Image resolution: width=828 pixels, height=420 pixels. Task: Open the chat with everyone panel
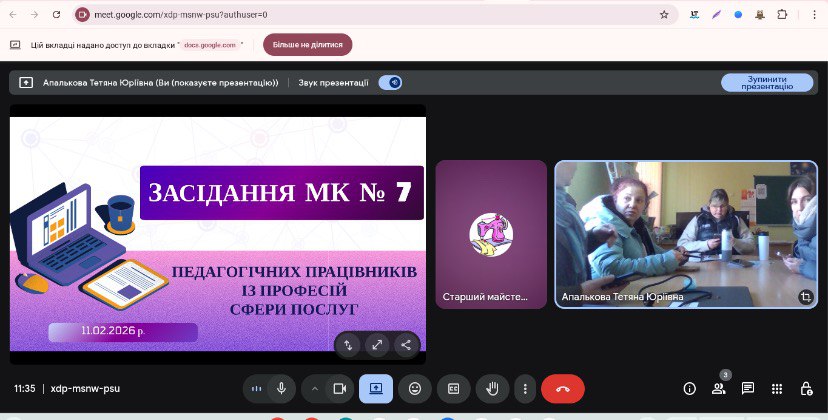coord(747,388)
